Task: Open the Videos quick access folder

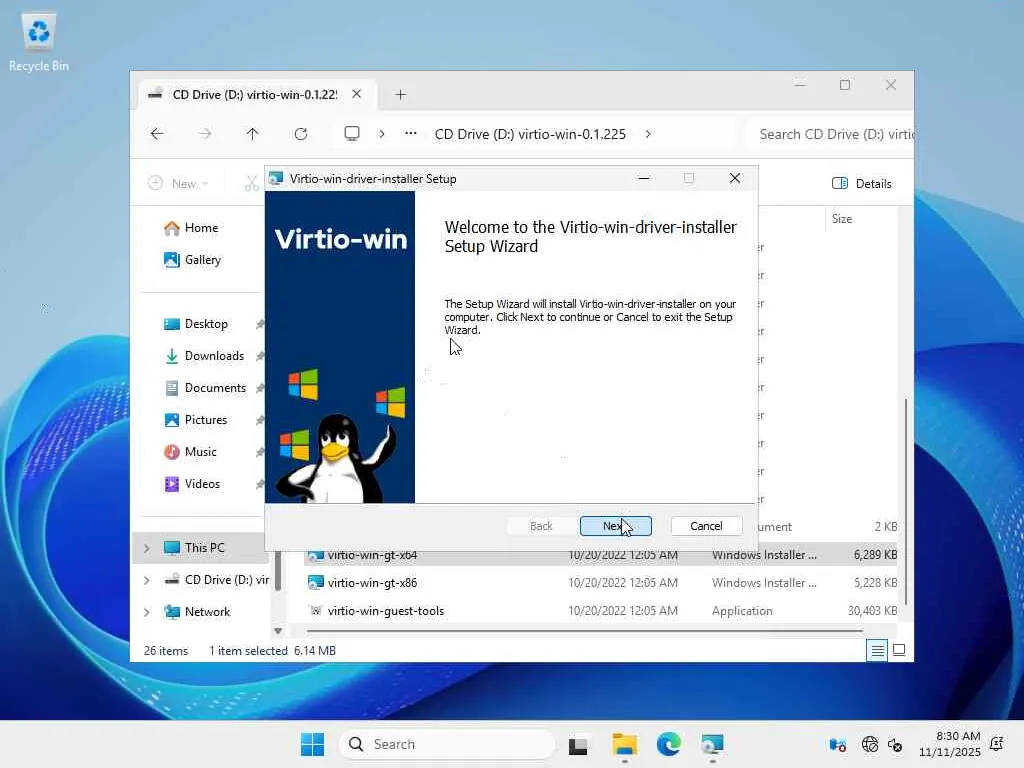Action: point(202,484)
